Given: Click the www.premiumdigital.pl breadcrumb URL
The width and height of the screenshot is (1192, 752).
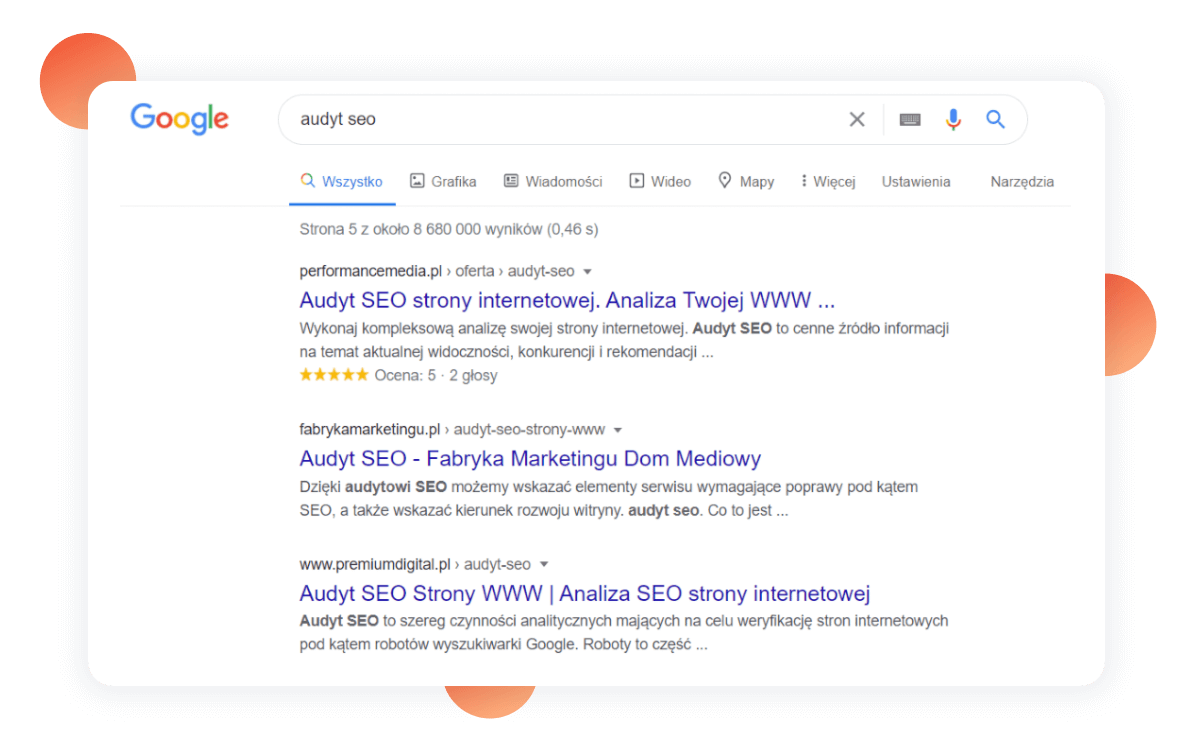Looking at the screenshot, I should (414, 564).
